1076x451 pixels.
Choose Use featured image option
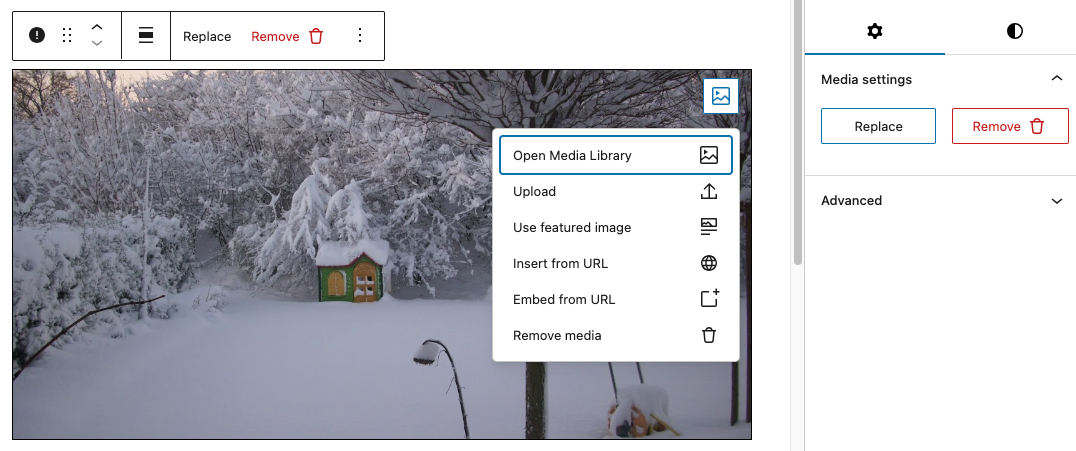coord(616,227)
